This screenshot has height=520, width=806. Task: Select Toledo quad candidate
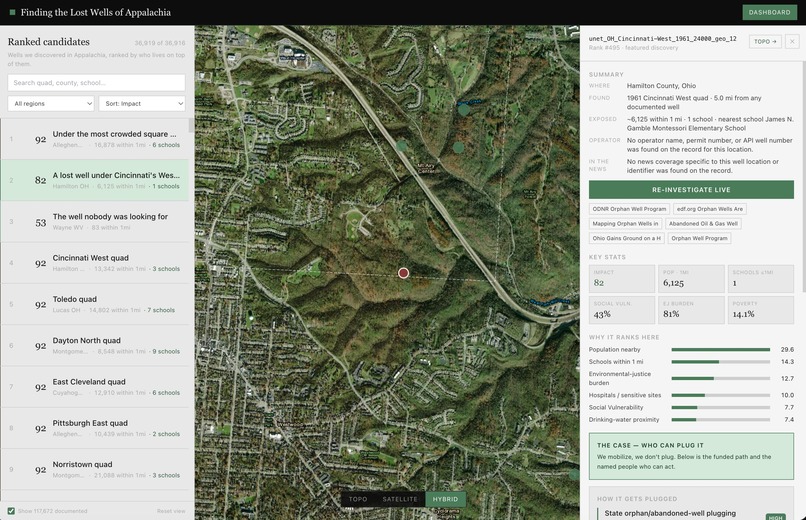pyautogui.click(x=95, y=304)
